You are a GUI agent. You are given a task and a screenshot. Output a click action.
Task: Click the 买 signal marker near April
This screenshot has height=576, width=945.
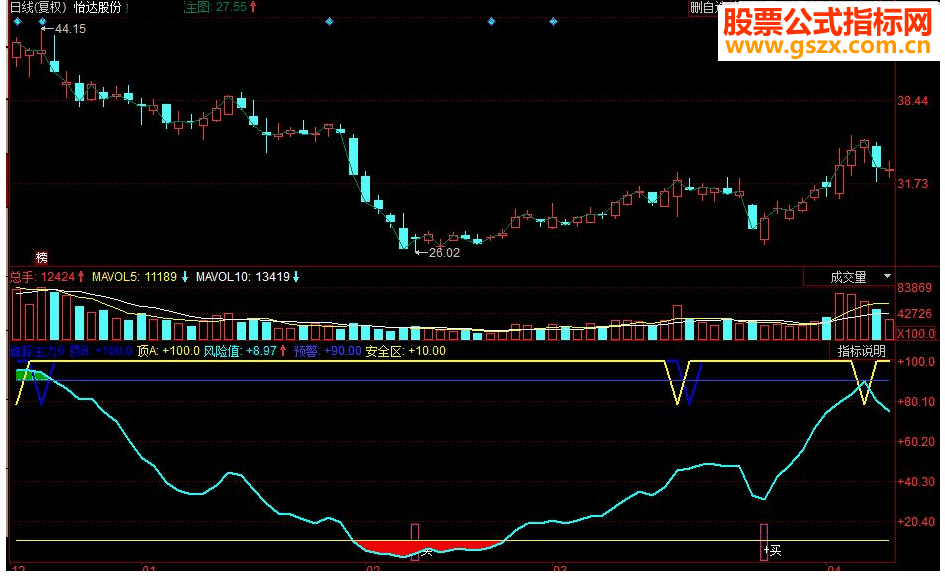[773, 550]
